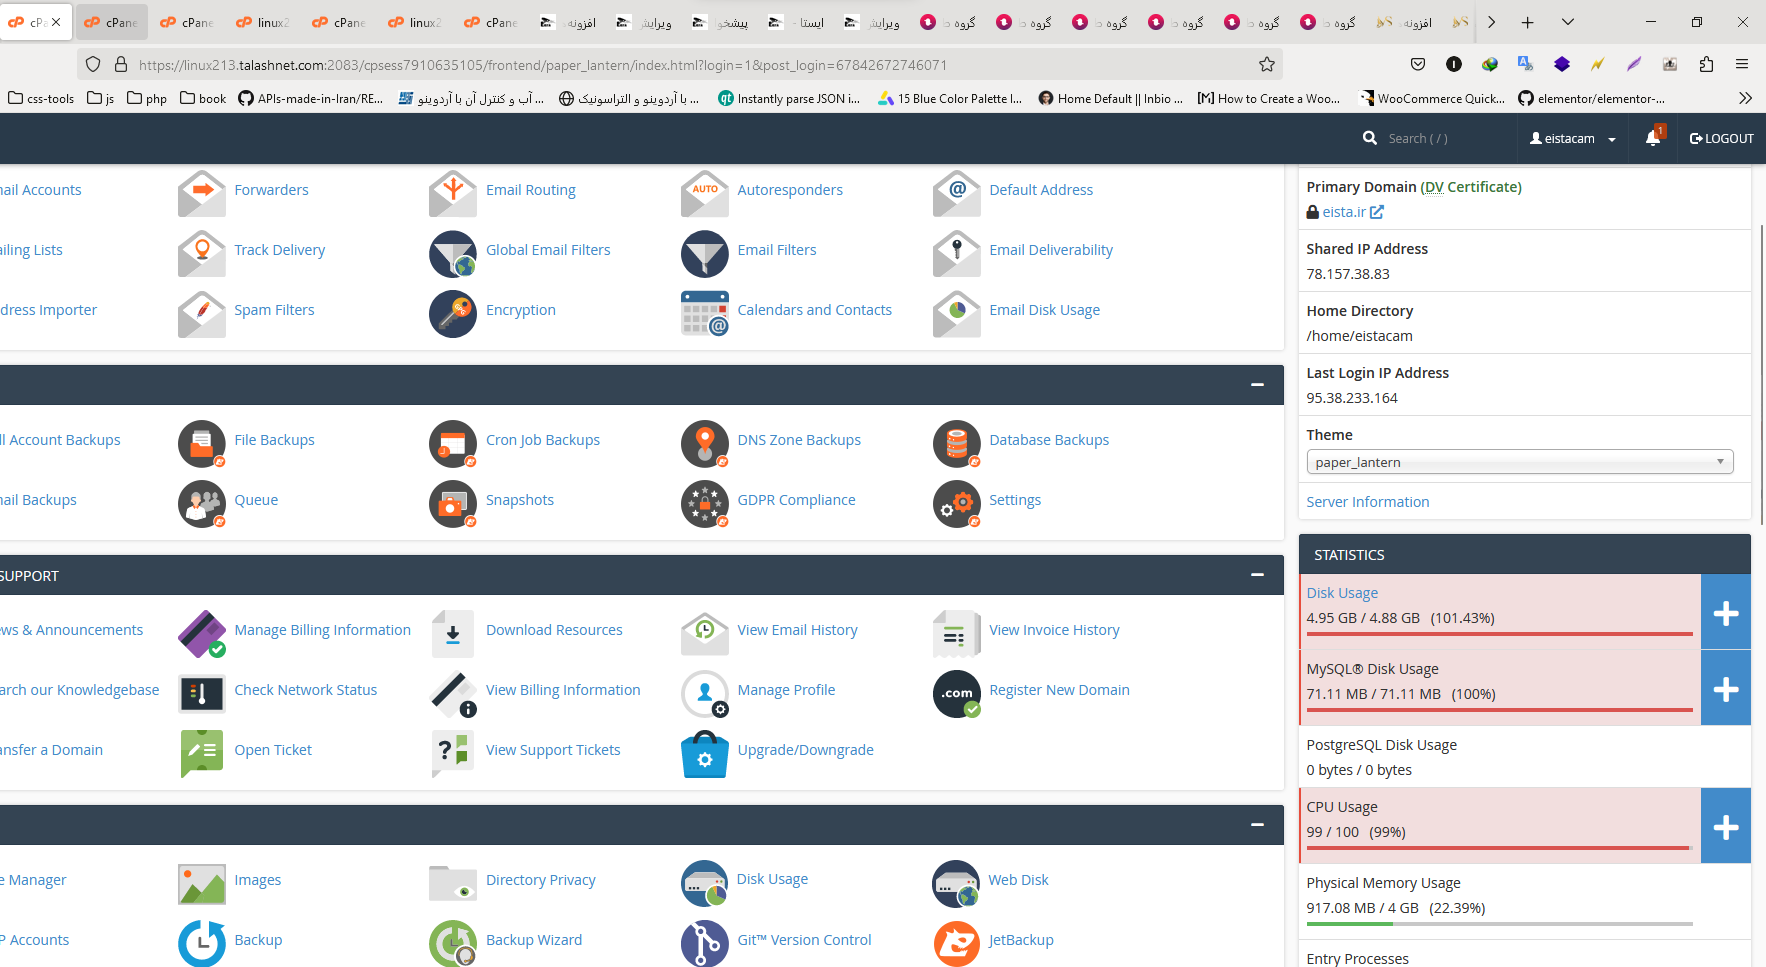Image resolution: width=1766 pixels, height=967 pixels.
Task: Open the browser tab list dropdown
Action: click(1567, 22)
